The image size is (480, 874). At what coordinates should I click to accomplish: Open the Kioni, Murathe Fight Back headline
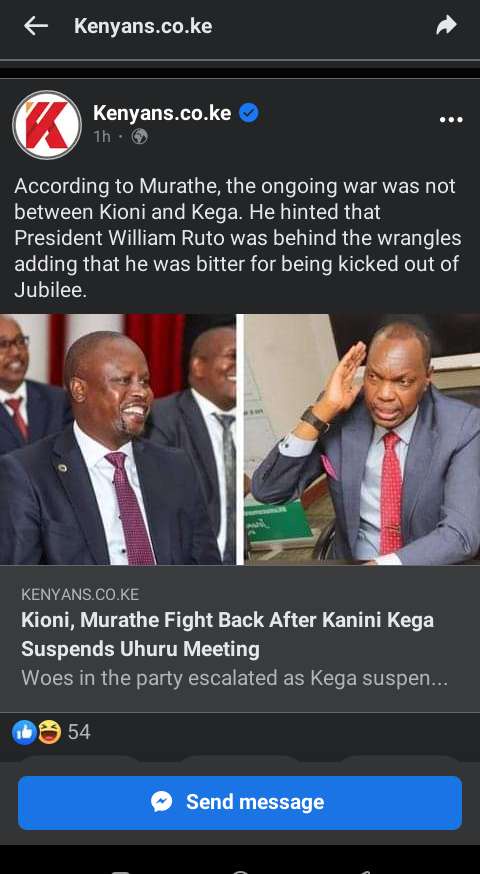pos(227,634)
